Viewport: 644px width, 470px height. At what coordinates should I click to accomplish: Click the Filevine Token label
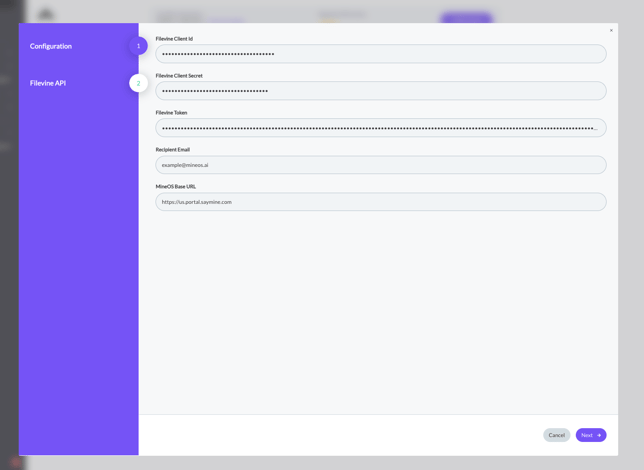pos(171,113)
